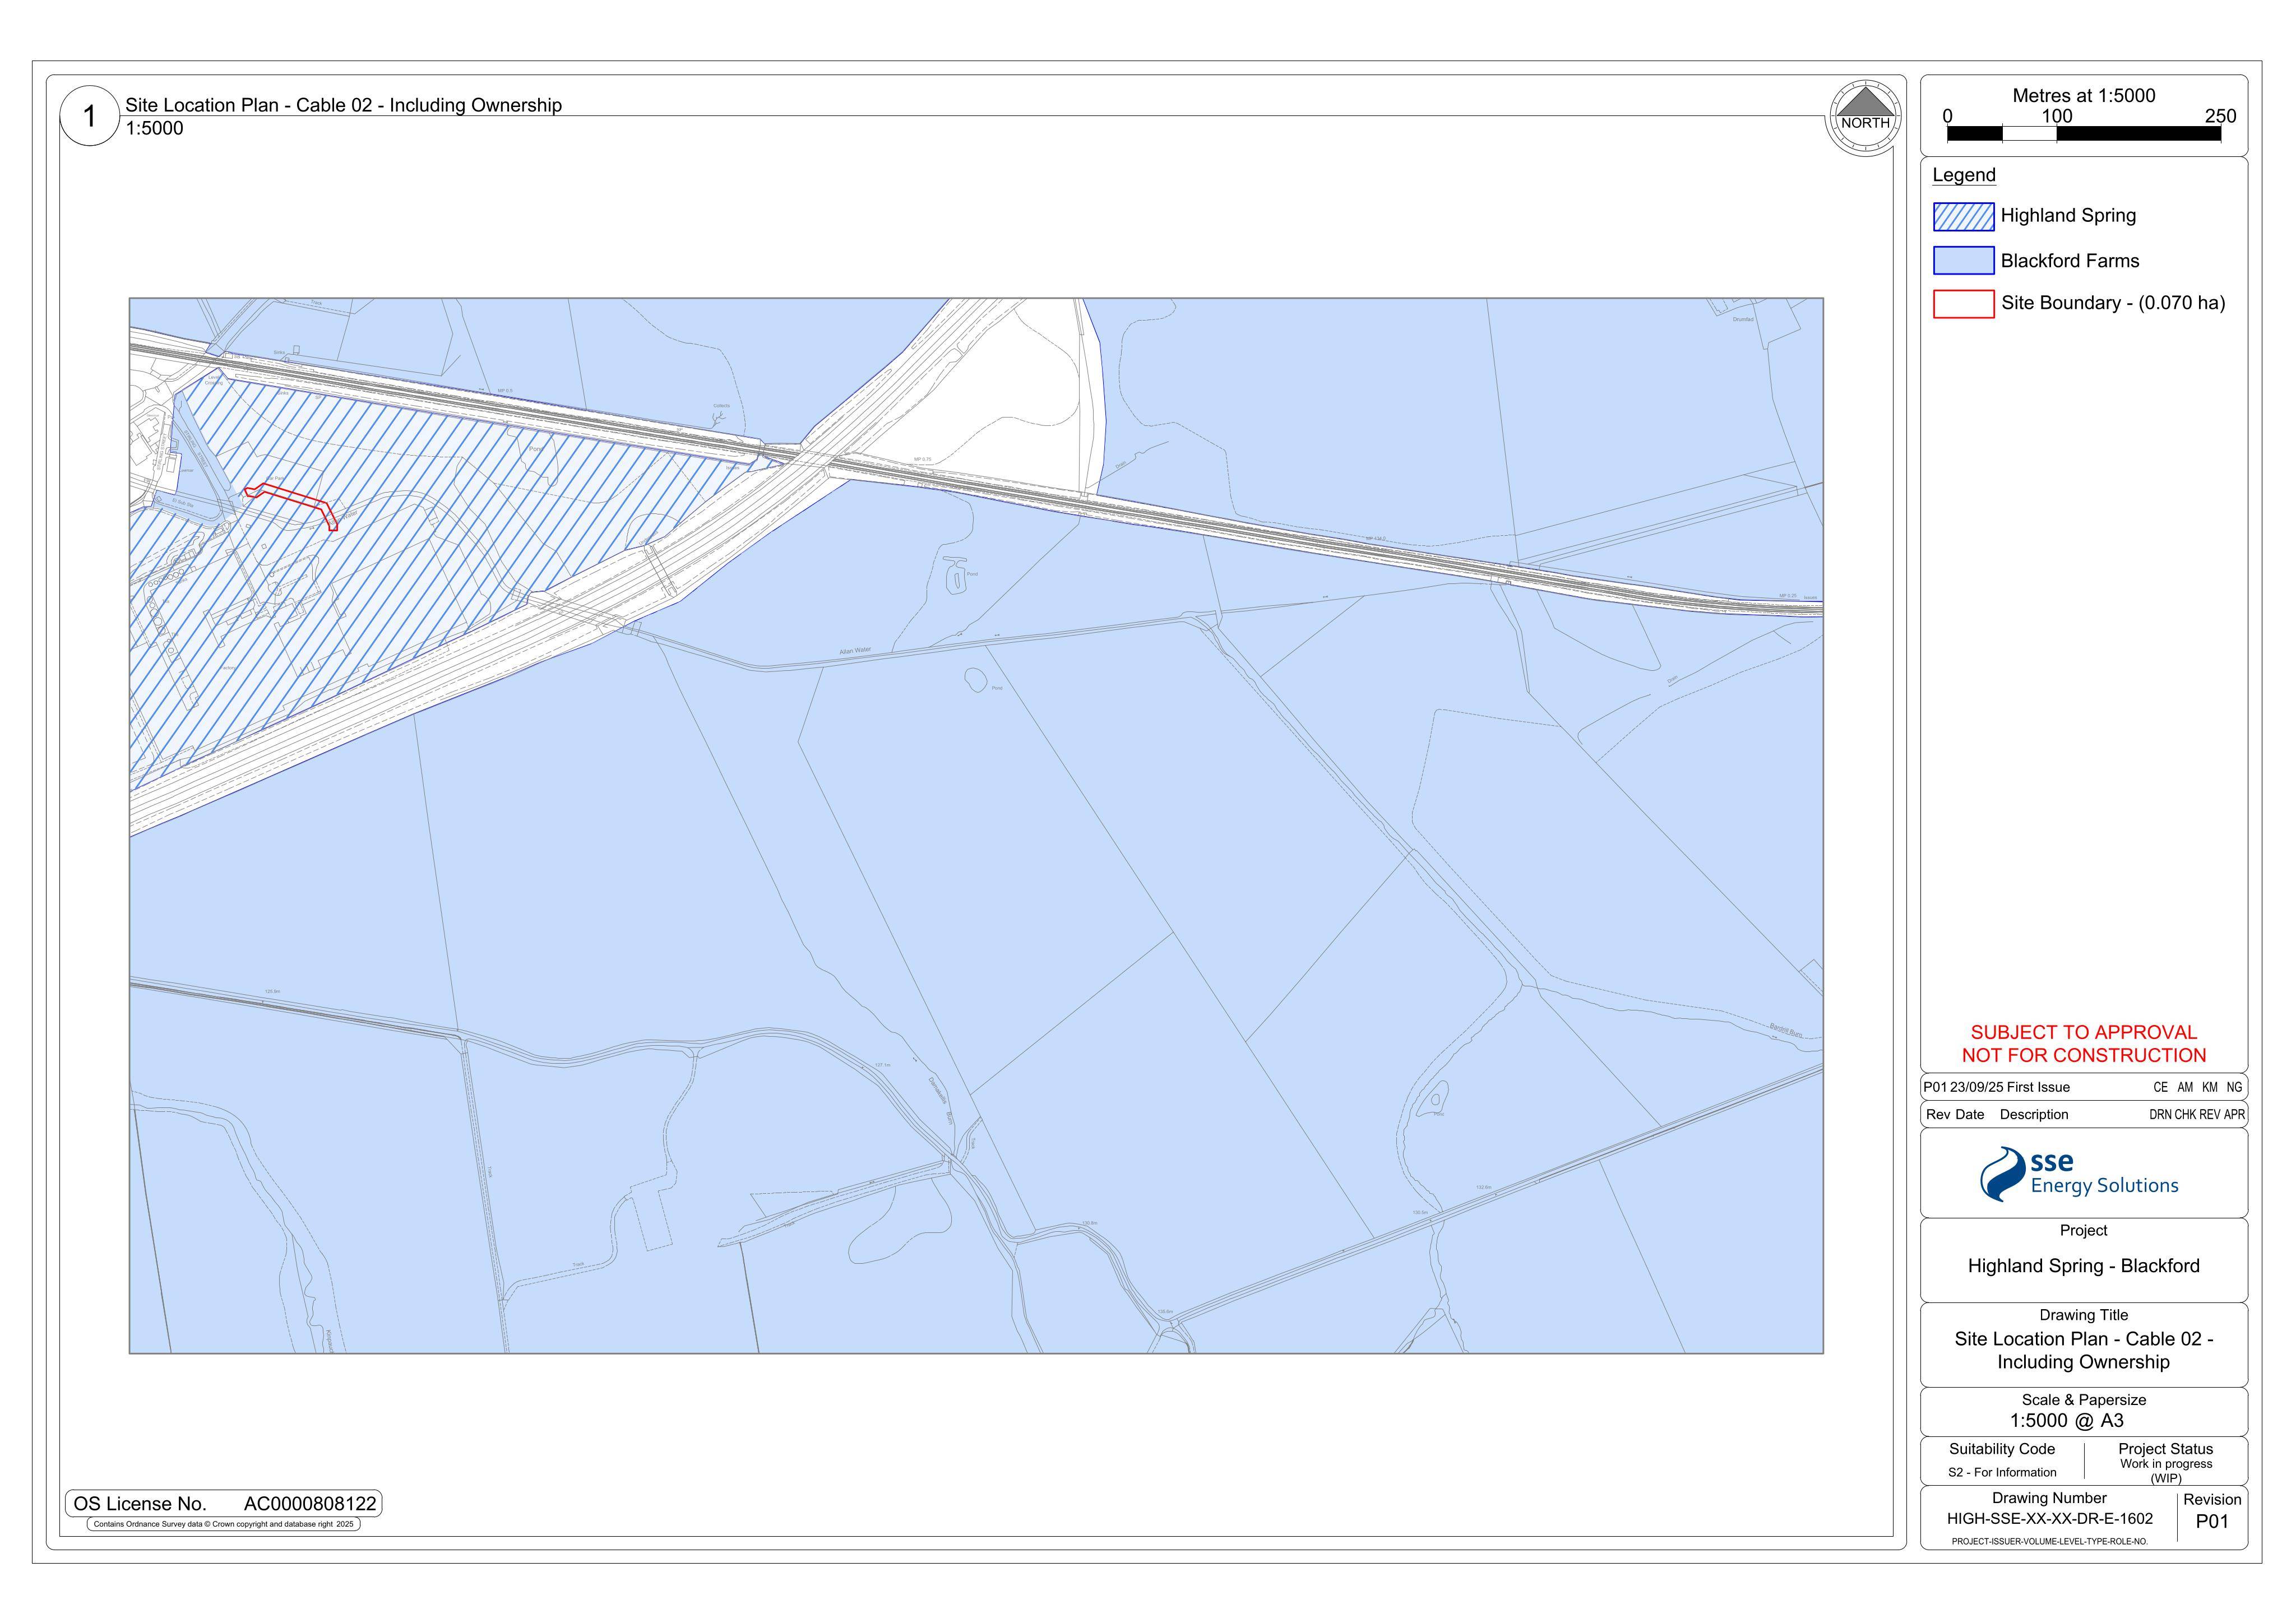Click the circled view number 1
Image resolution: width=2296 pixels, height=1623 pixels.
(x=90, y=117)
